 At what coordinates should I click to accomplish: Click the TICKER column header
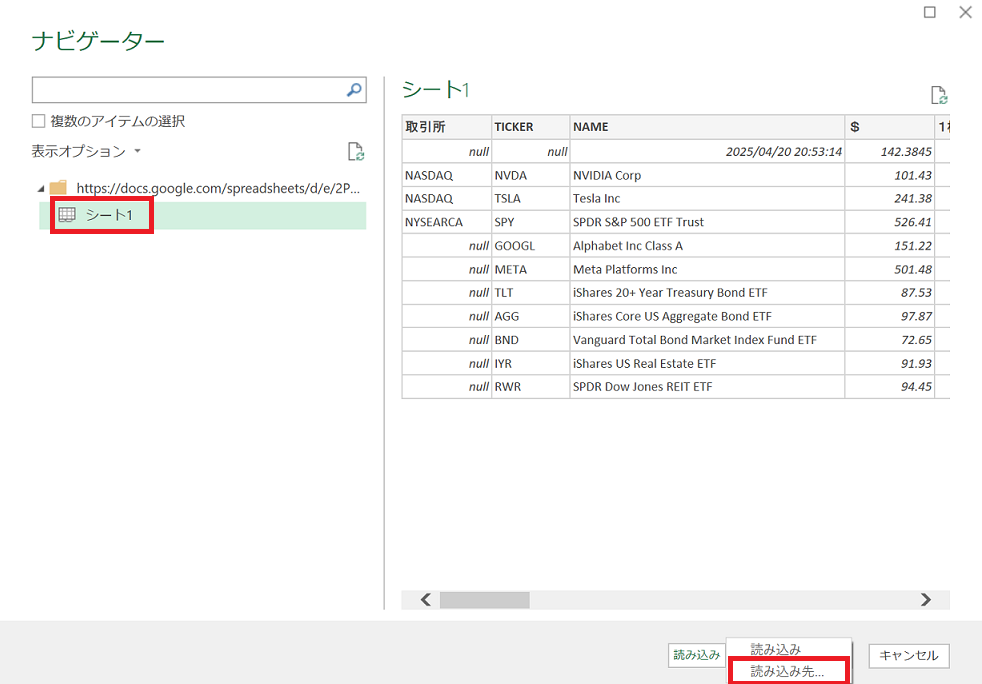[x=530, y=127]
